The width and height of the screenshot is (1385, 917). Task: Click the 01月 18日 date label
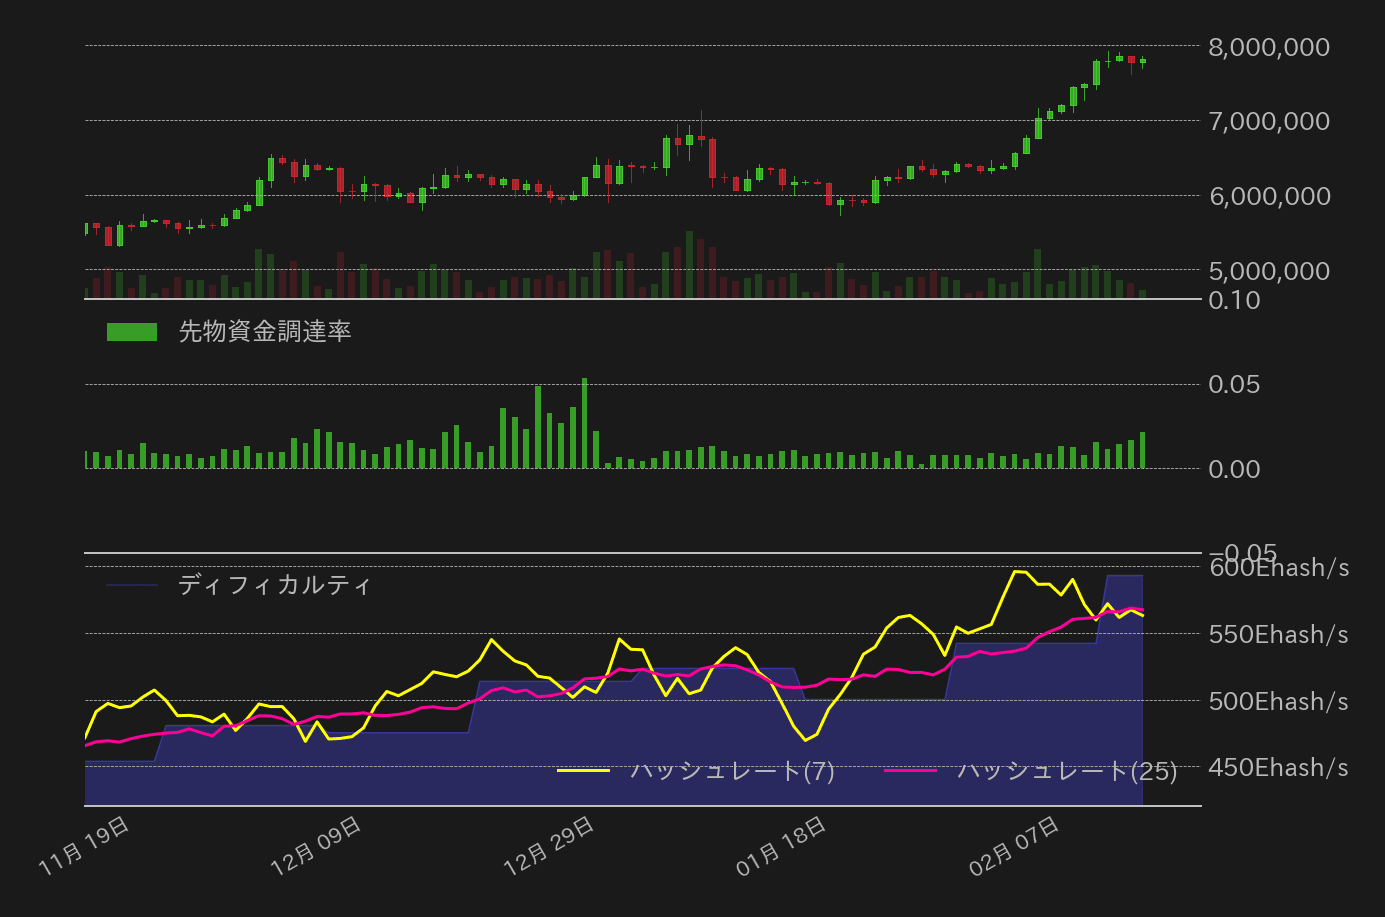[782, 846]
